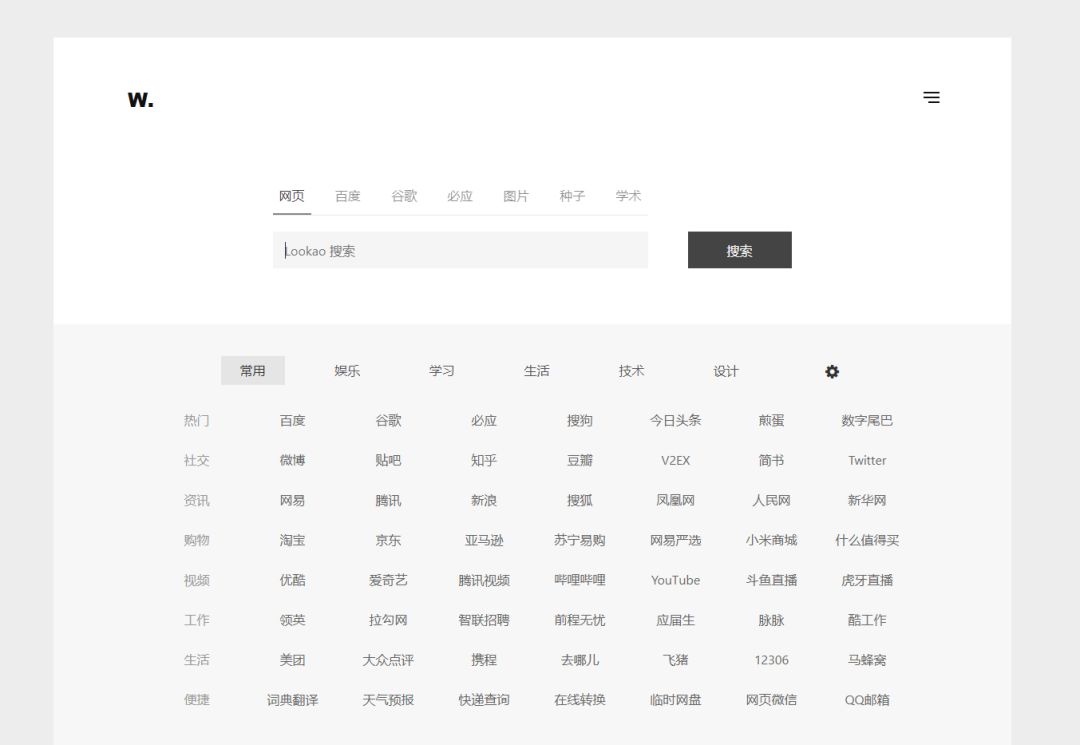This screenshot has width=1080, height=745.
Task: Switch to the 百度 search tab
Action: coord(347,196)
